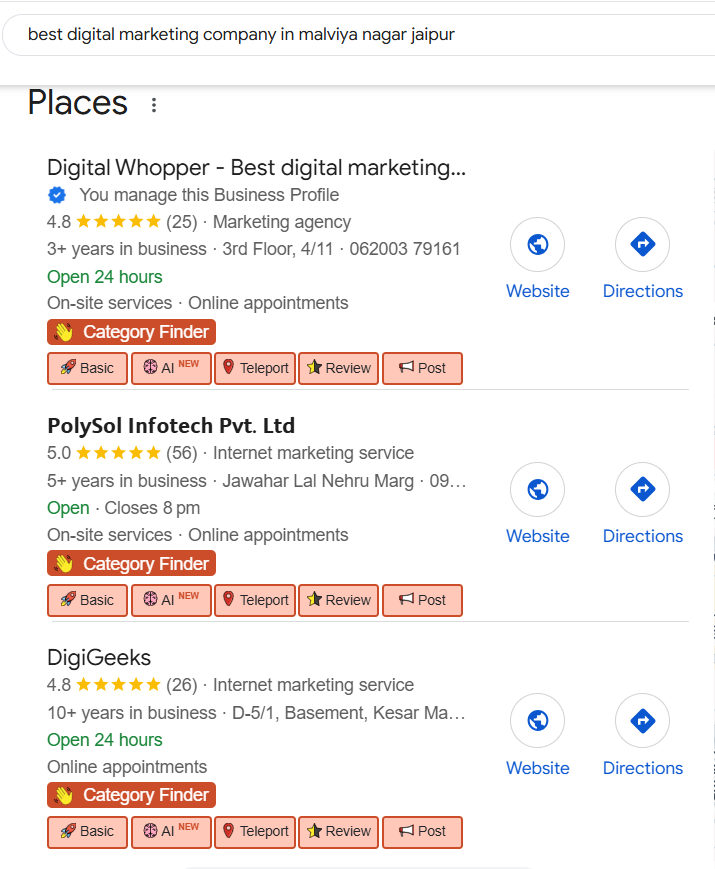Open the Digital Whopper business listing title
715x869 pixels.
256,167
